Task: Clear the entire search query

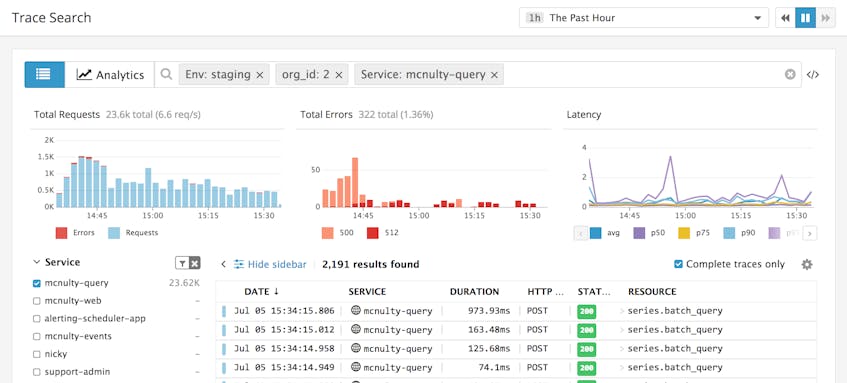Action: point(790,75)
